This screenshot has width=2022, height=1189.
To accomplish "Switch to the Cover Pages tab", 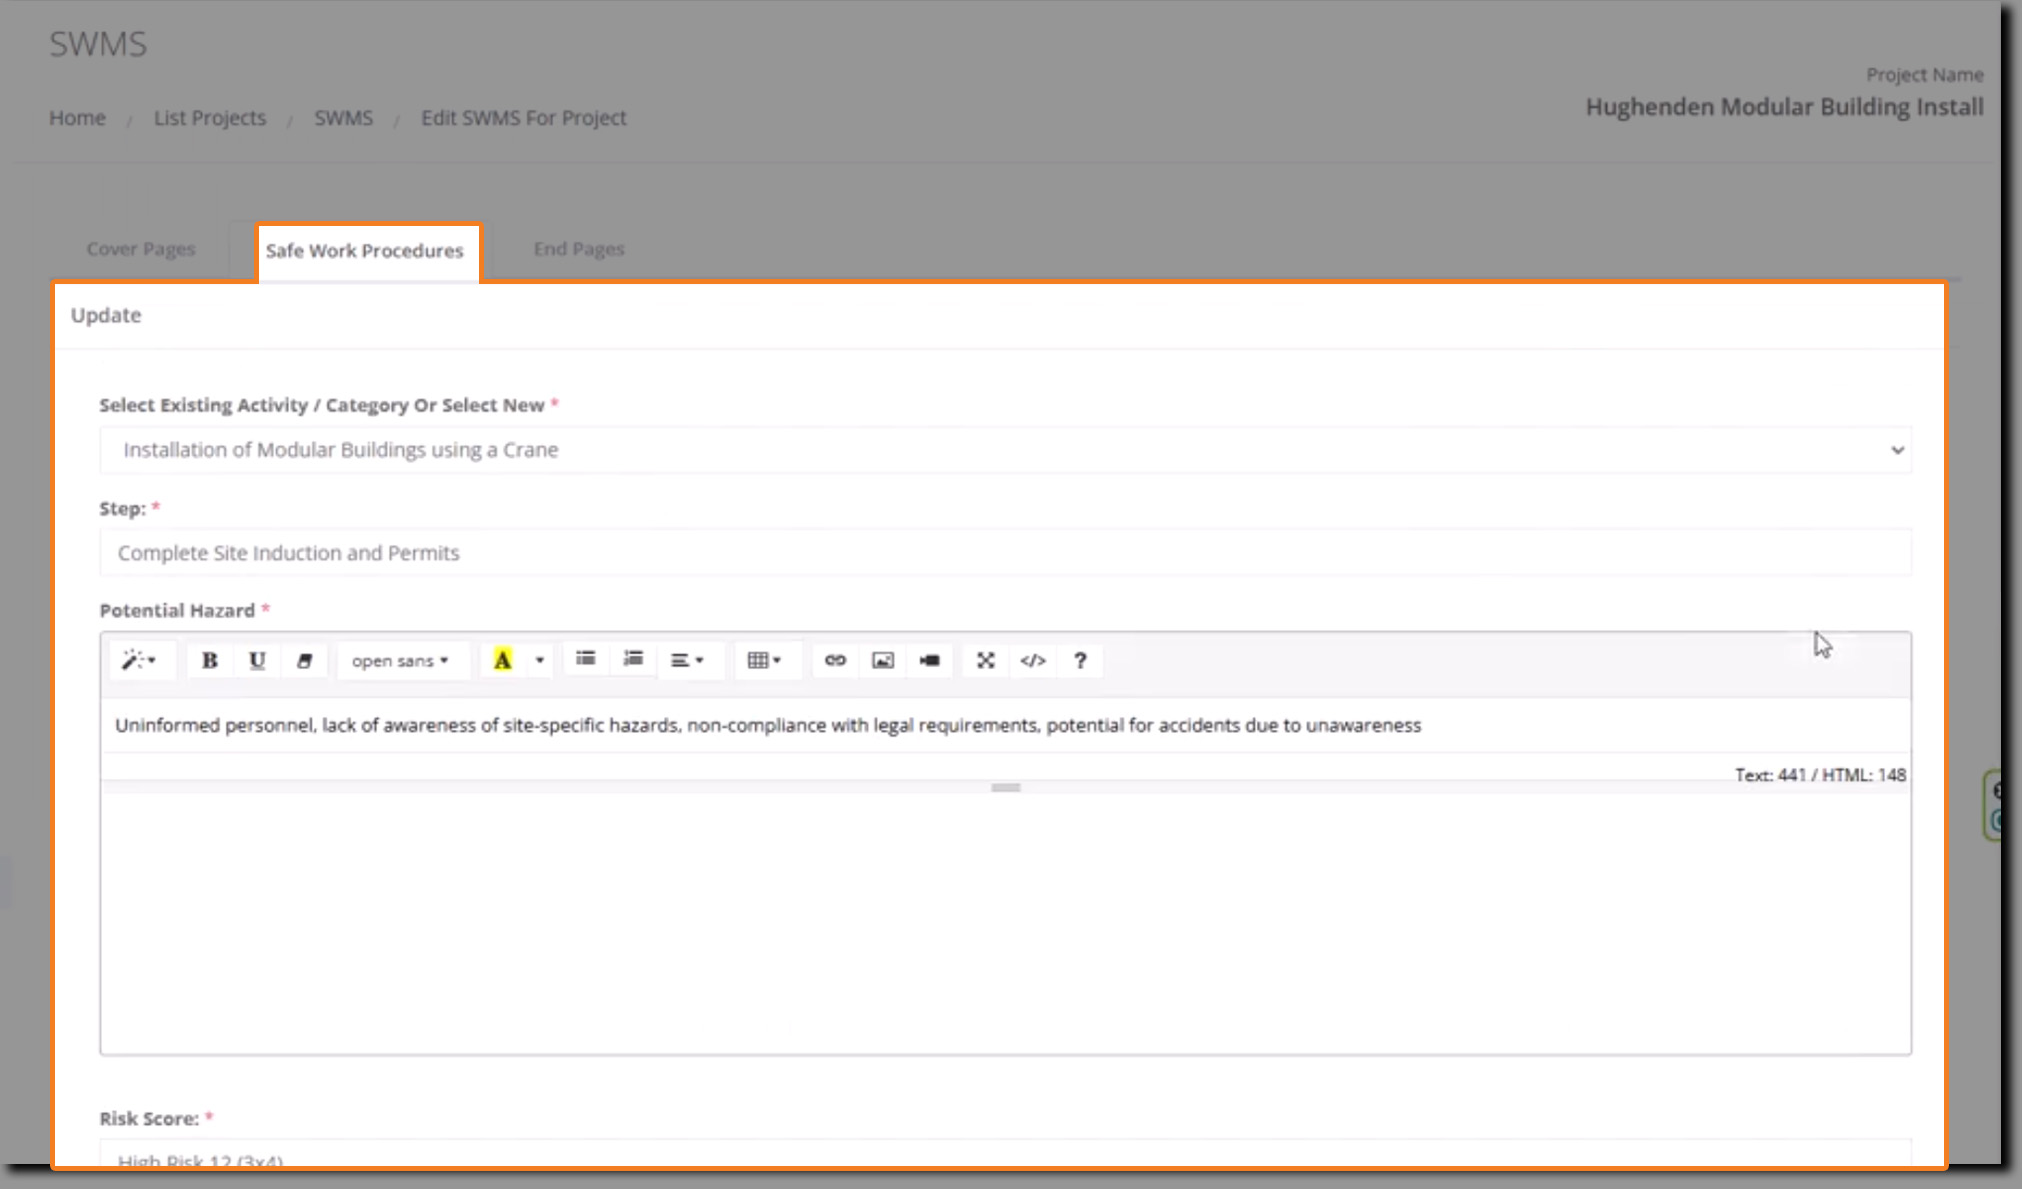I will 140,249.
